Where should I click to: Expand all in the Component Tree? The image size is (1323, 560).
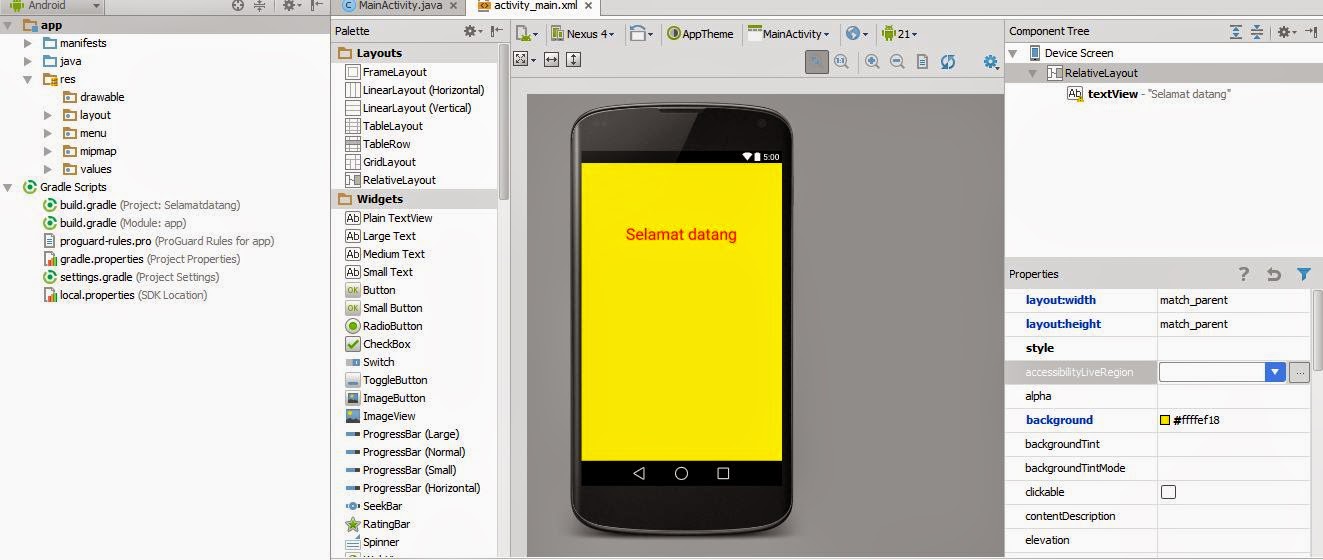click(1236, 32)
